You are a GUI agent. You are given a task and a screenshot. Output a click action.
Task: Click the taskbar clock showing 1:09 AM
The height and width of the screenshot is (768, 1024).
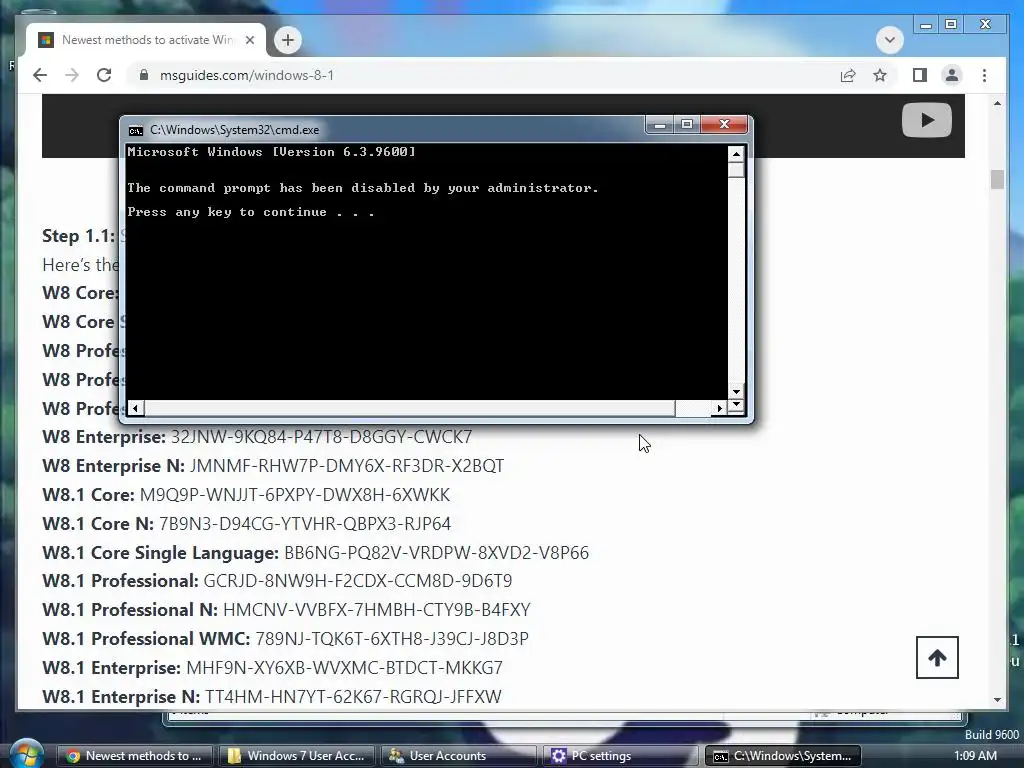tap(975, 756)
